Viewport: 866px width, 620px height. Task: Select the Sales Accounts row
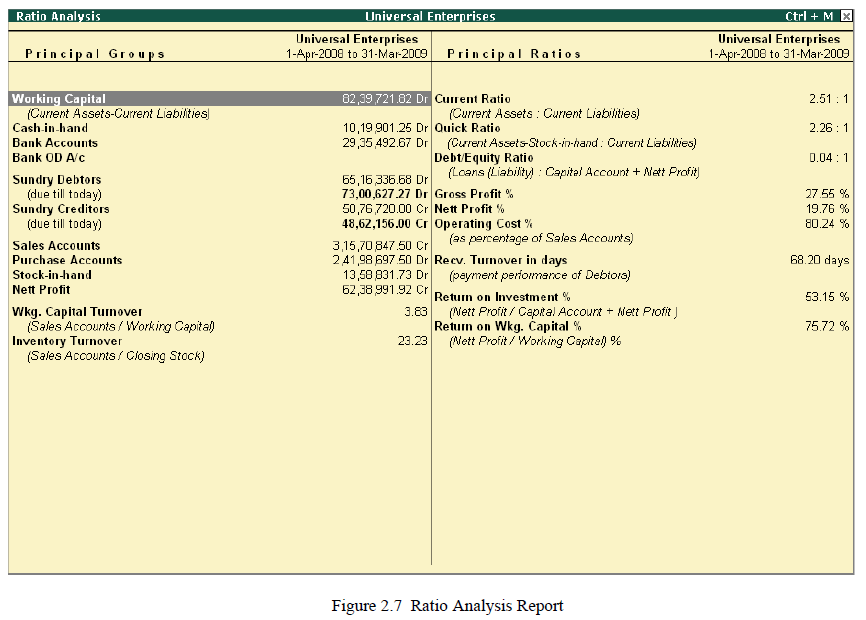(220, 246)
